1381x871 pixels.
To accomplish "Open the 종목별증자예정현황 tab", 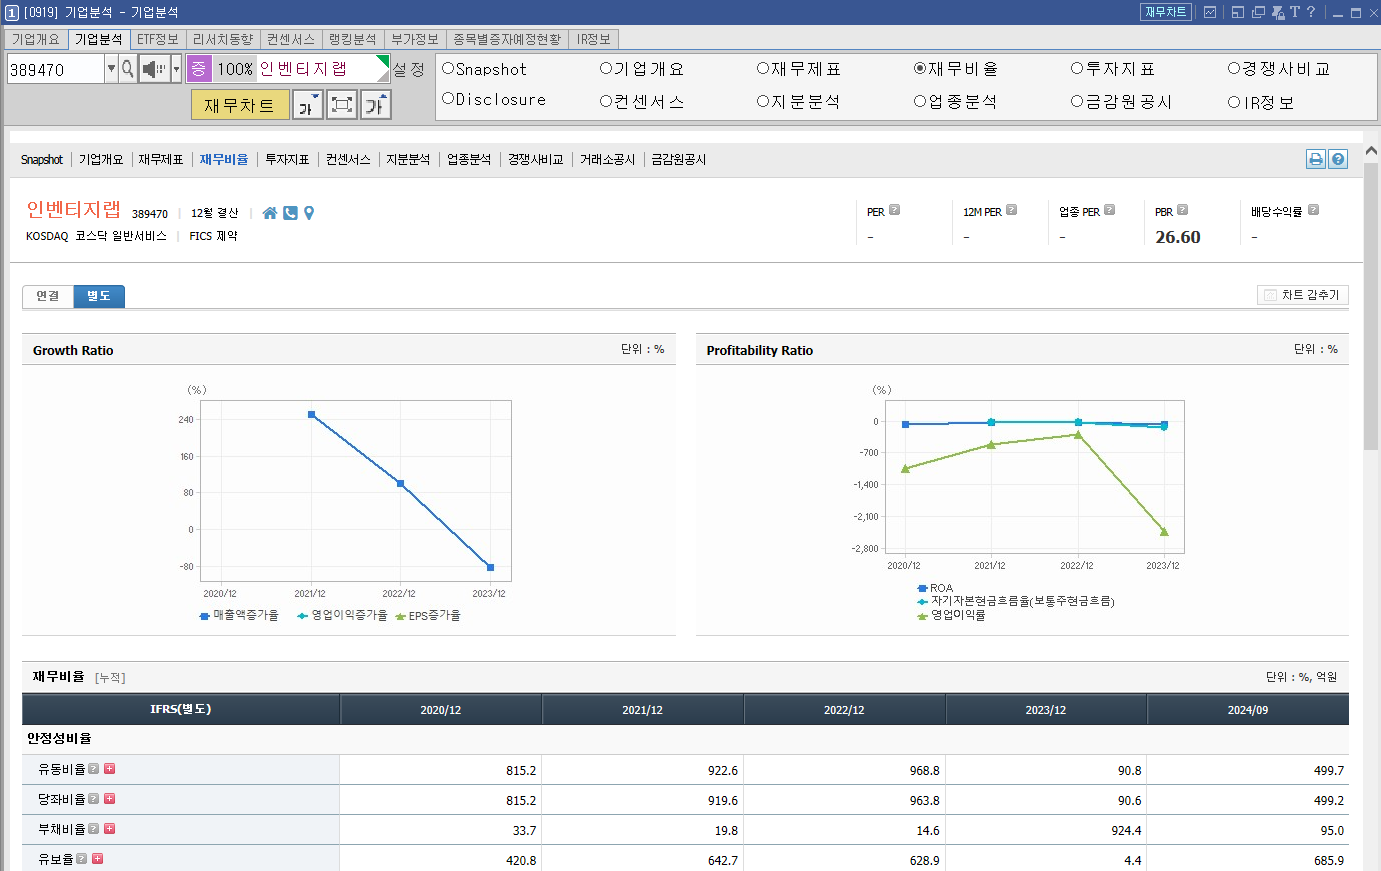I will (507, 39).
